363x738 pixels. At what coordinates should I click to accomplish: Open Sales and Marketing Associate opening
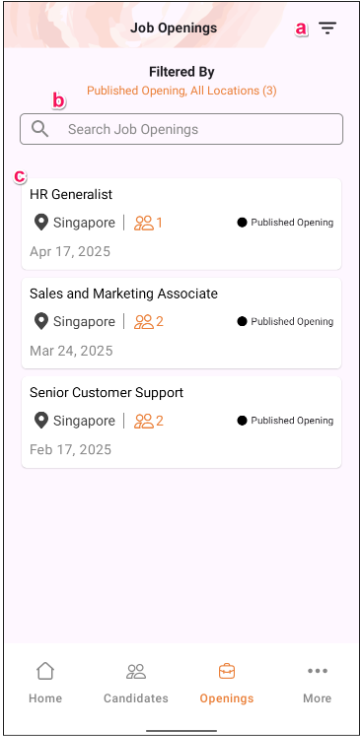[181, 323]
